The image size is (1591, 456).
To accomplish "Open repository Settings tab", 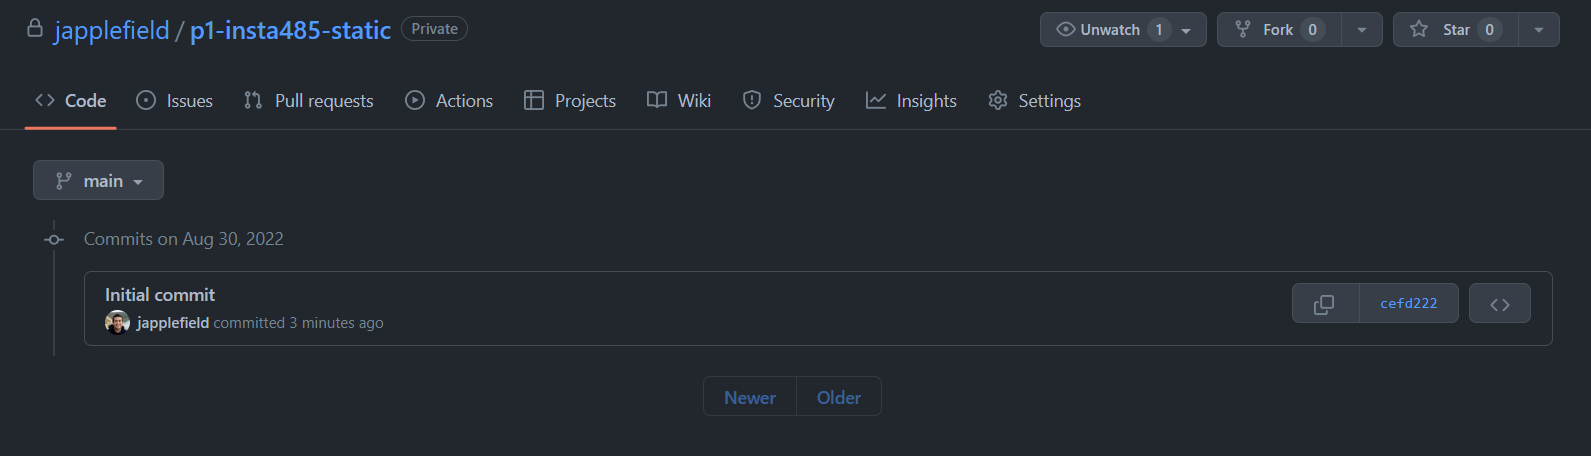I will [x=1035, y=101].
